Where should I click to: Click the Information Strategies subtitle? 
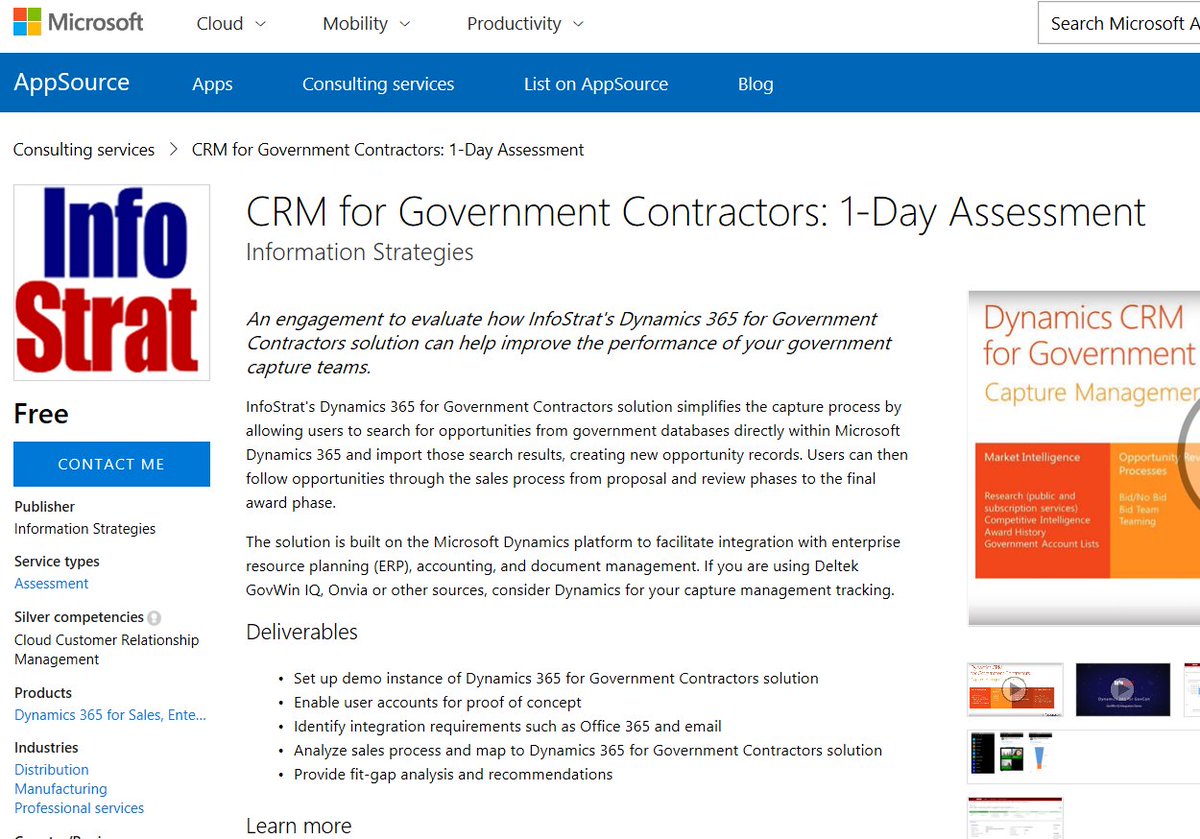click(x=360, y=253)
